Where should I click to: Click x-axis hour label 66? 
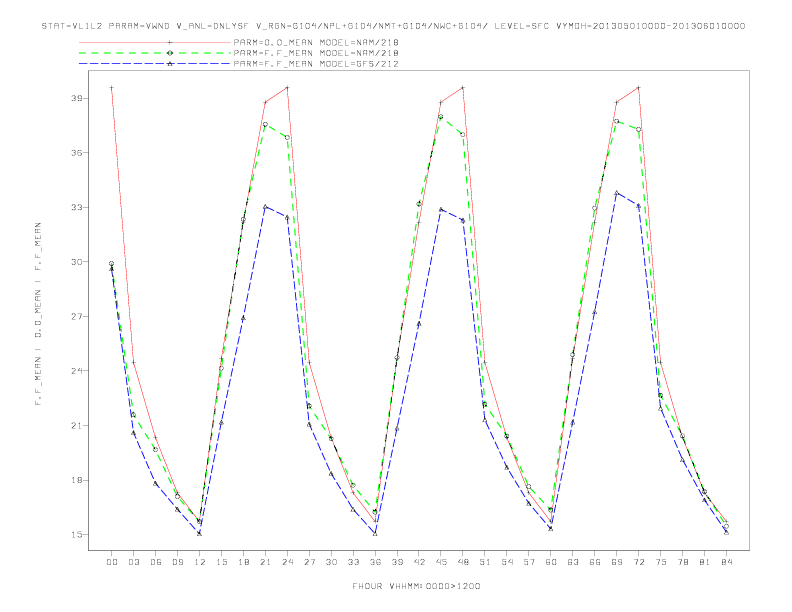[x=595, y=562]
